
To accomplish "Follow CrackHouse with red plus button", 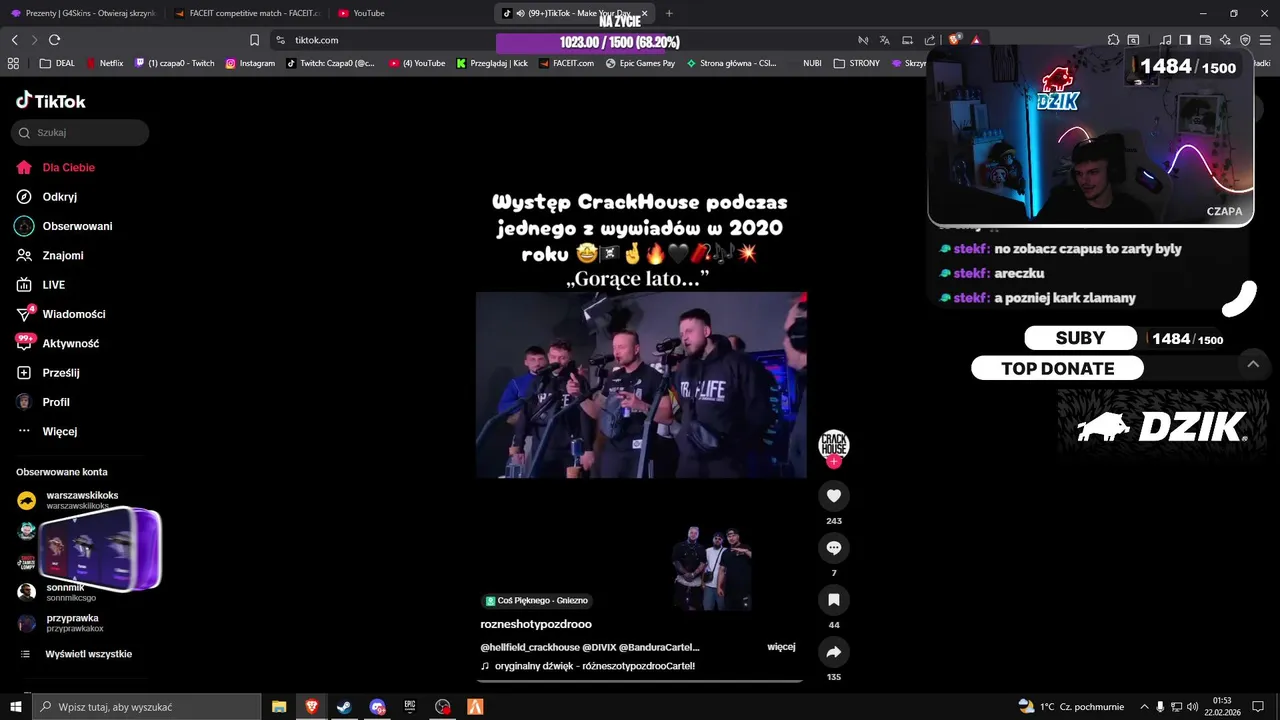I will pyautogui.click(x=834, y=462).
